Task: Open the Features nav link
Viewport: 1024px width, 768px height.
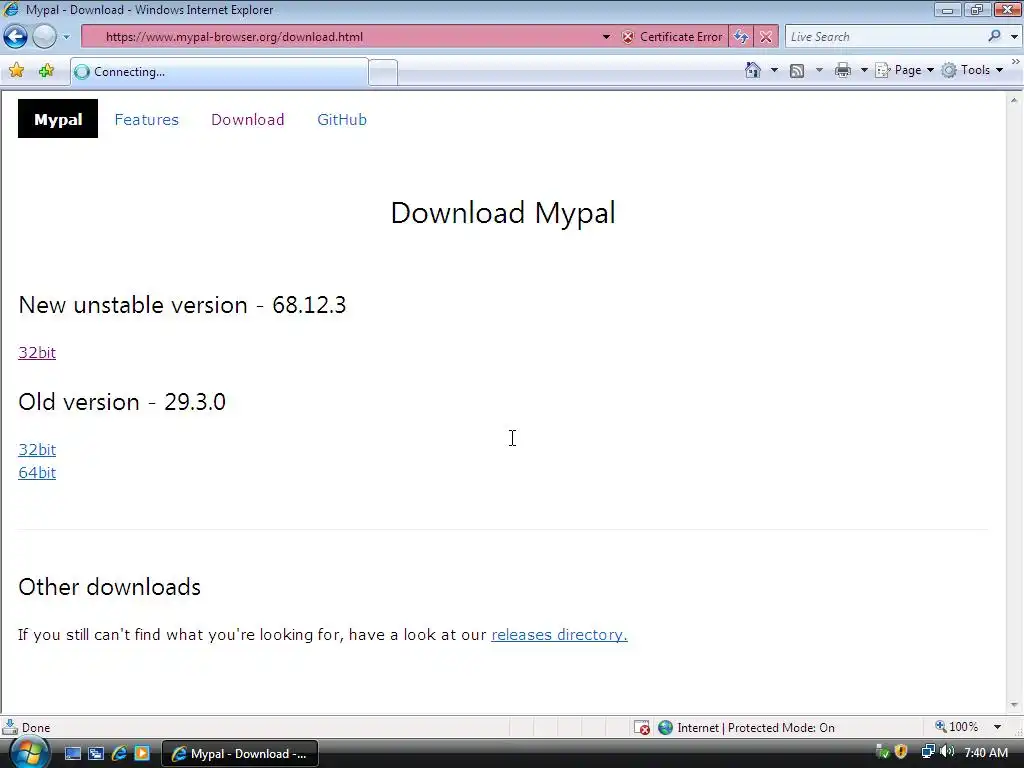Action: click(146, 120)
